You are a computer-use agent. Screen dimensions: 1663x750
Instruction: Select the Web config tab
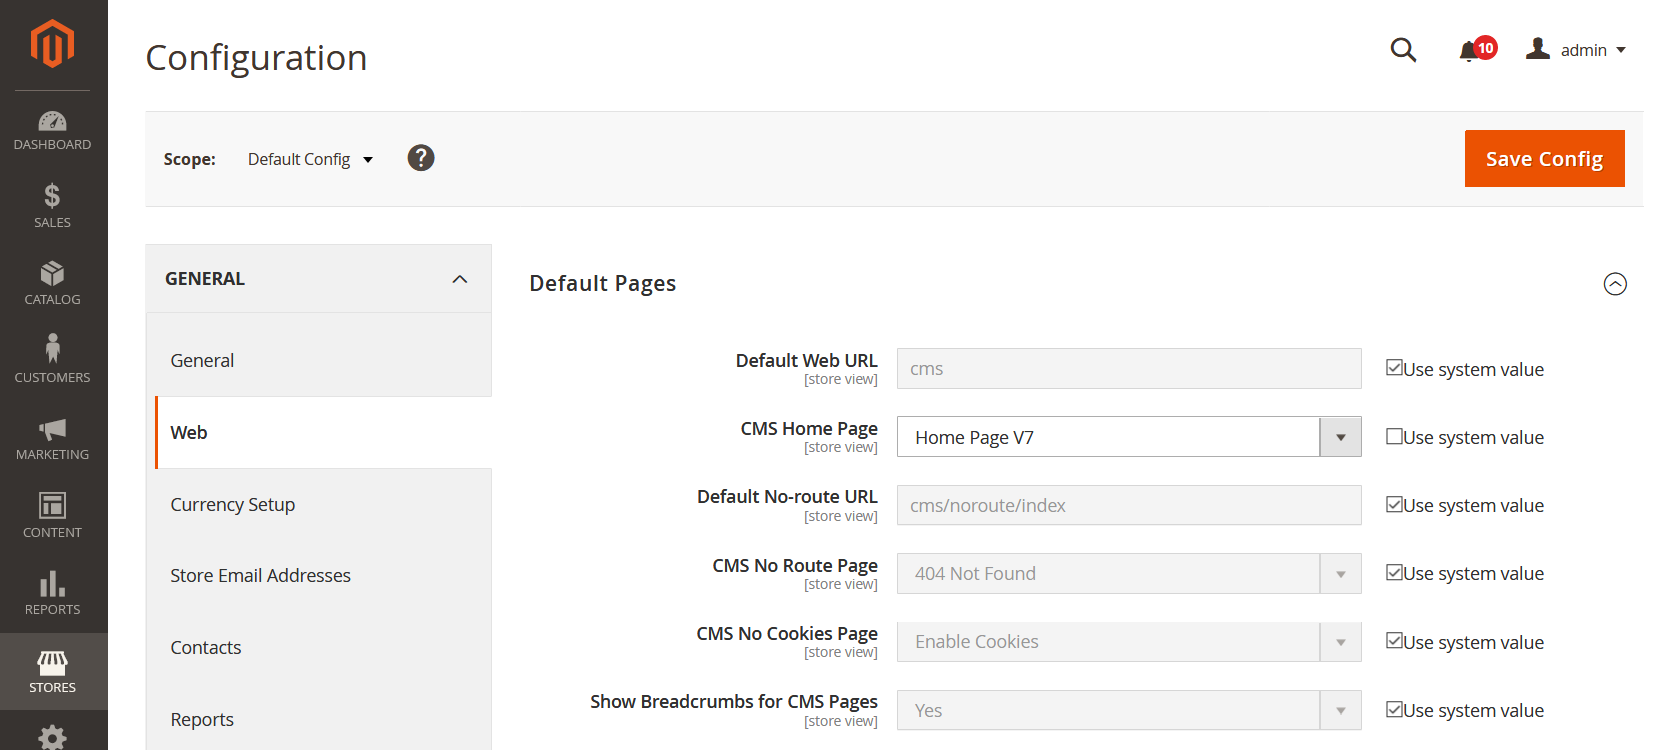click(x=324, y=433)
